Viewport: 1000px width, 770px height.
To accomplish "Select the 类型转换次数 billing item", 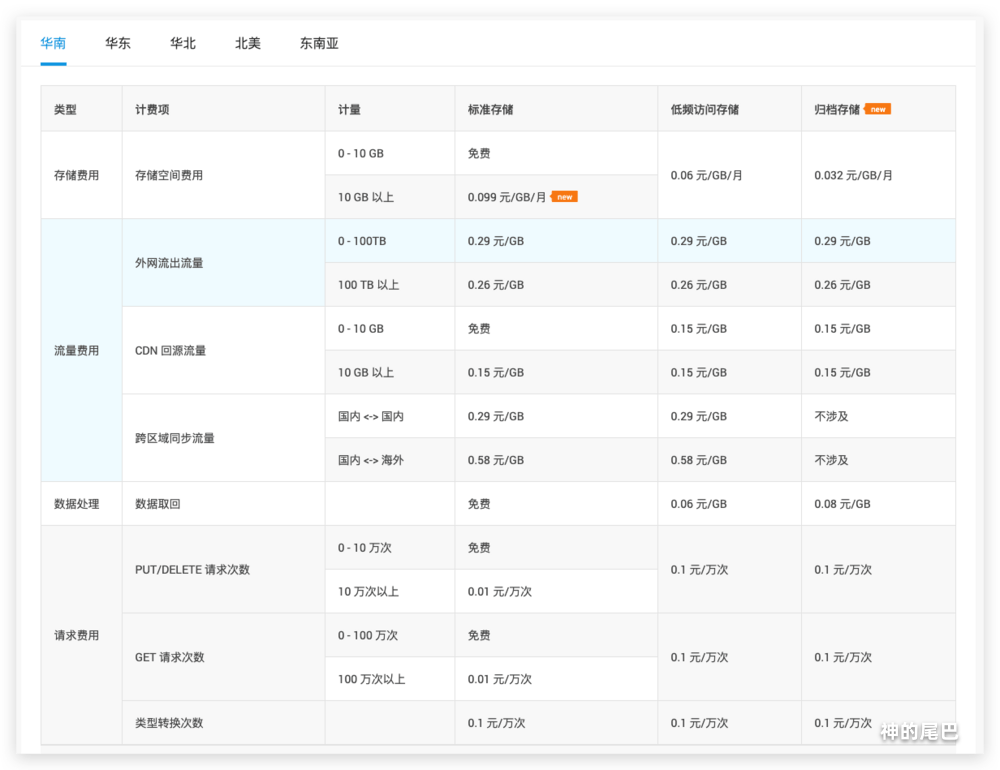I will pyautogui.click(x=168, y=723).
